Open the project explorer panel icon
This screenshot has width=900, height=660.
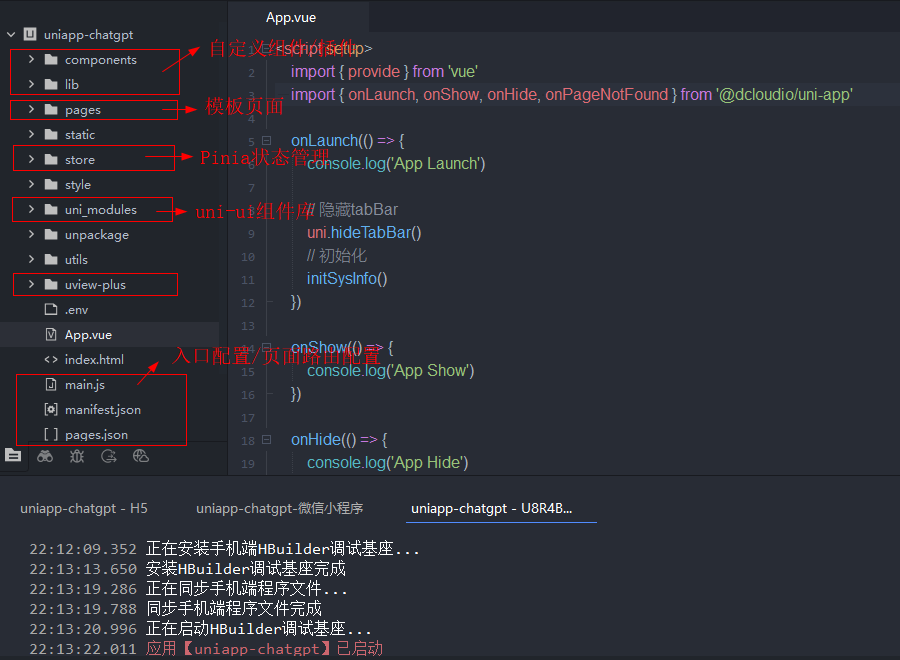pyautogui.click(x=13, y=456)
